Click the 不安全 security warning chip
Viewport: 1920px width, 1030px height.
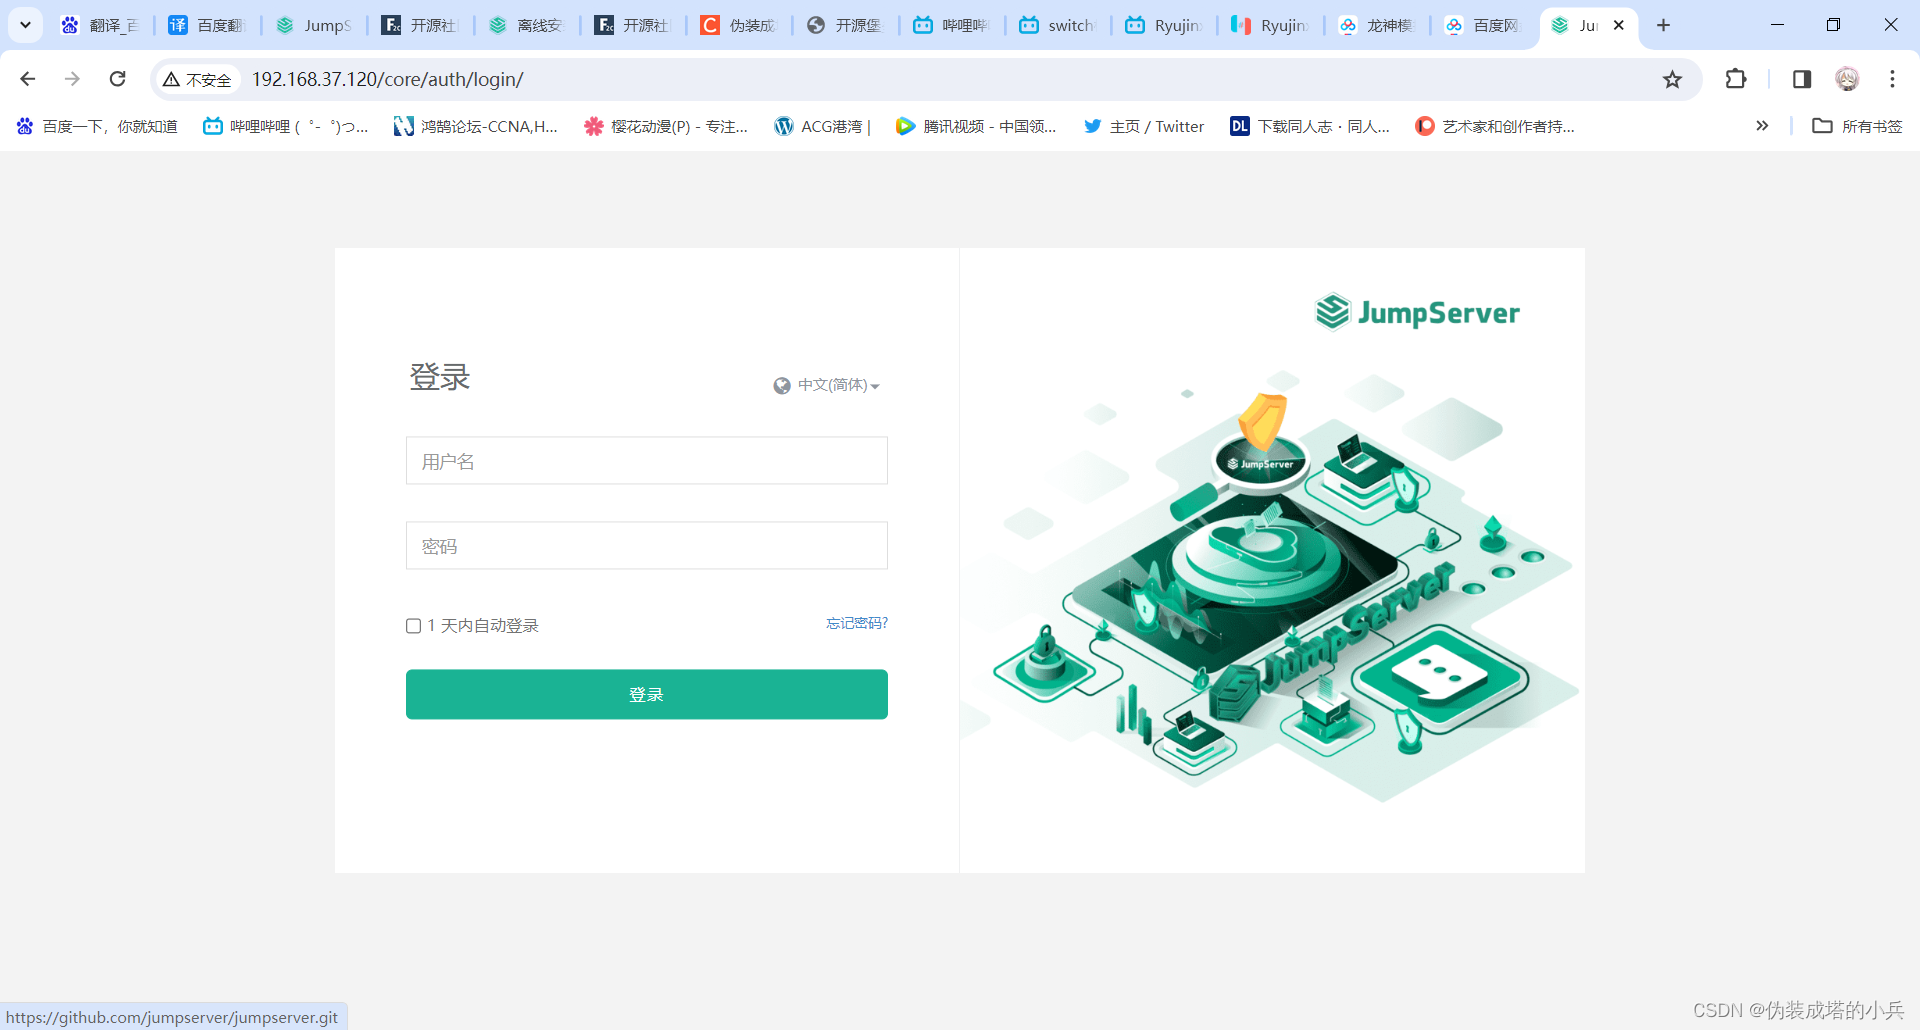pos(198,79)
